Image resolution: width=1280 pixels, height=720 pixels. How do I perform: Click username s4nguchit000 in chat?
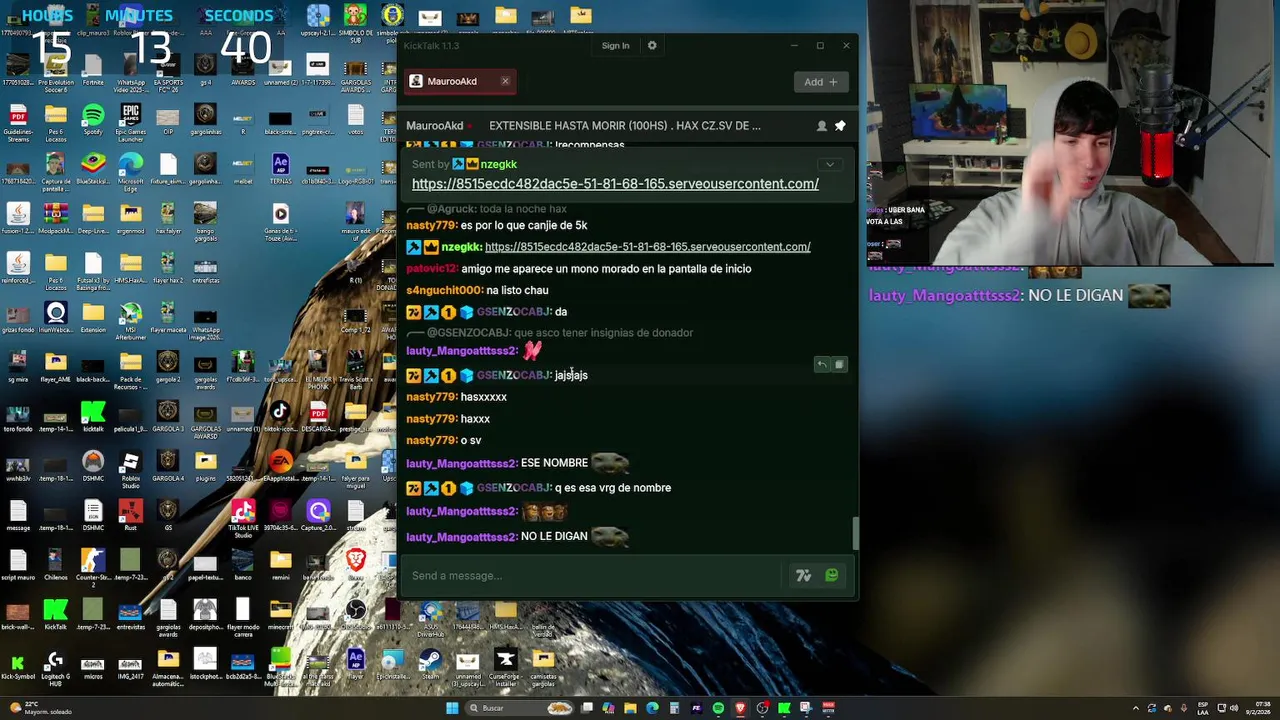[444, 290]
